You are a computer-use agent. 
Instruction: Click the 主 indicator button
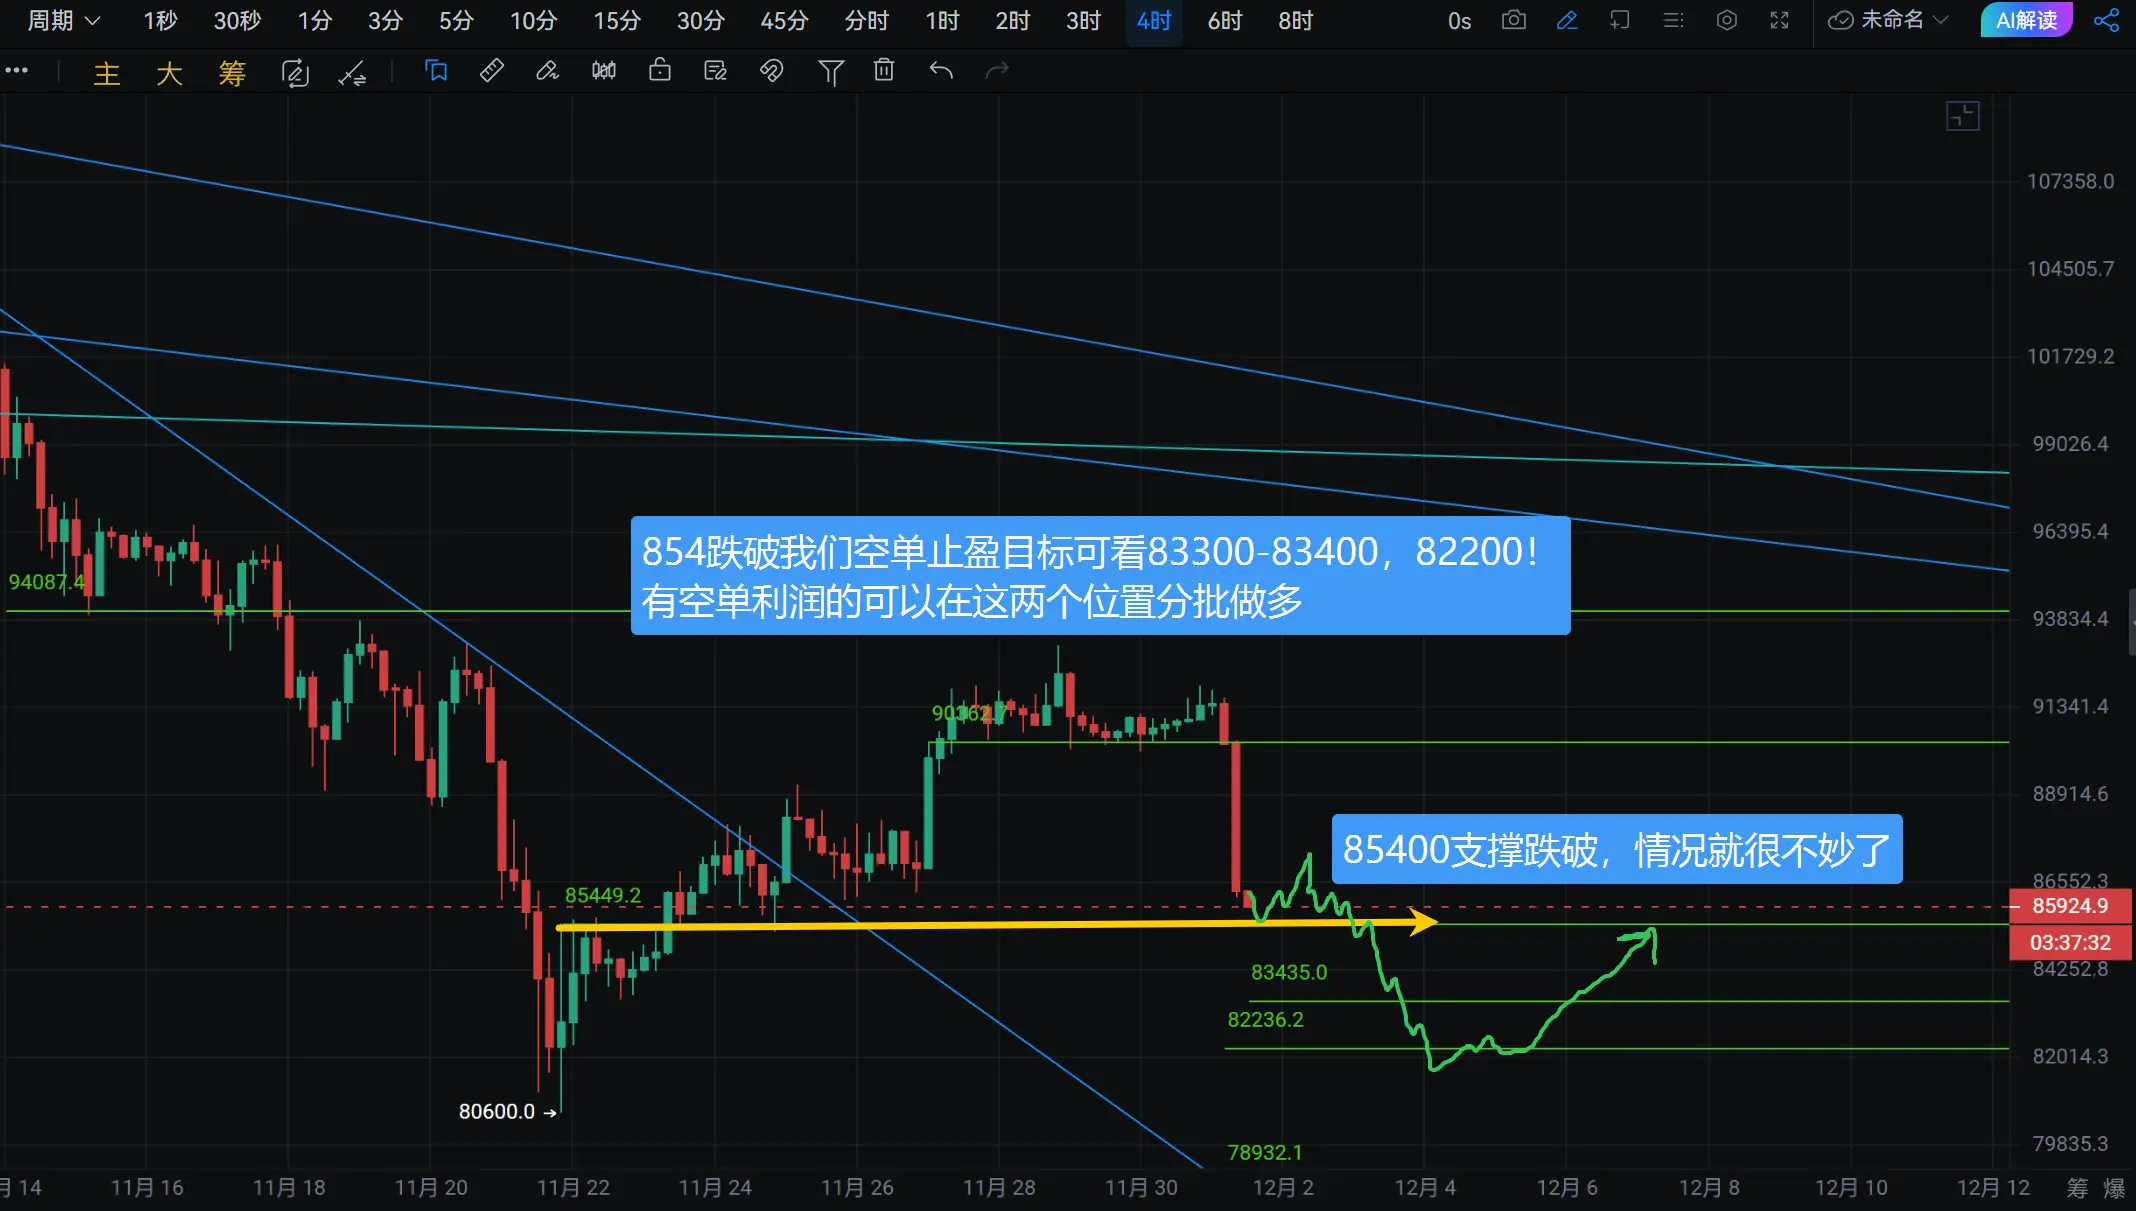(106, 73)
